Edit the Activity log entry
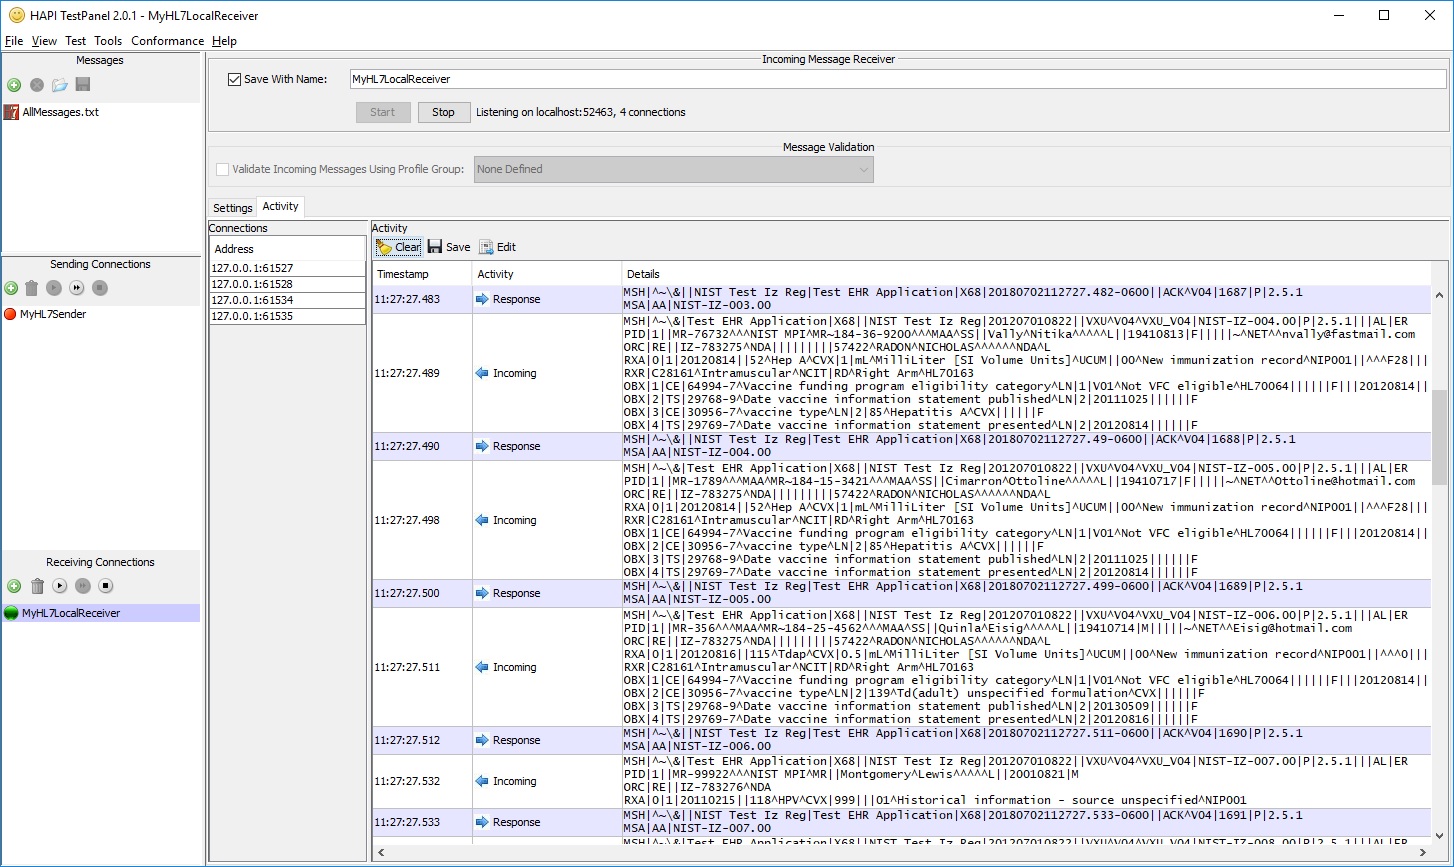This screenshot has width=1454, height=867. pos(496,247)
